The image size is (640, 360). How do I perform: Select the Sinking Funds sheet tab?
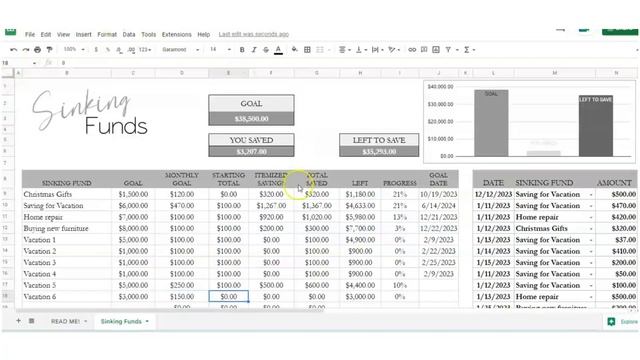click(121, 321)
